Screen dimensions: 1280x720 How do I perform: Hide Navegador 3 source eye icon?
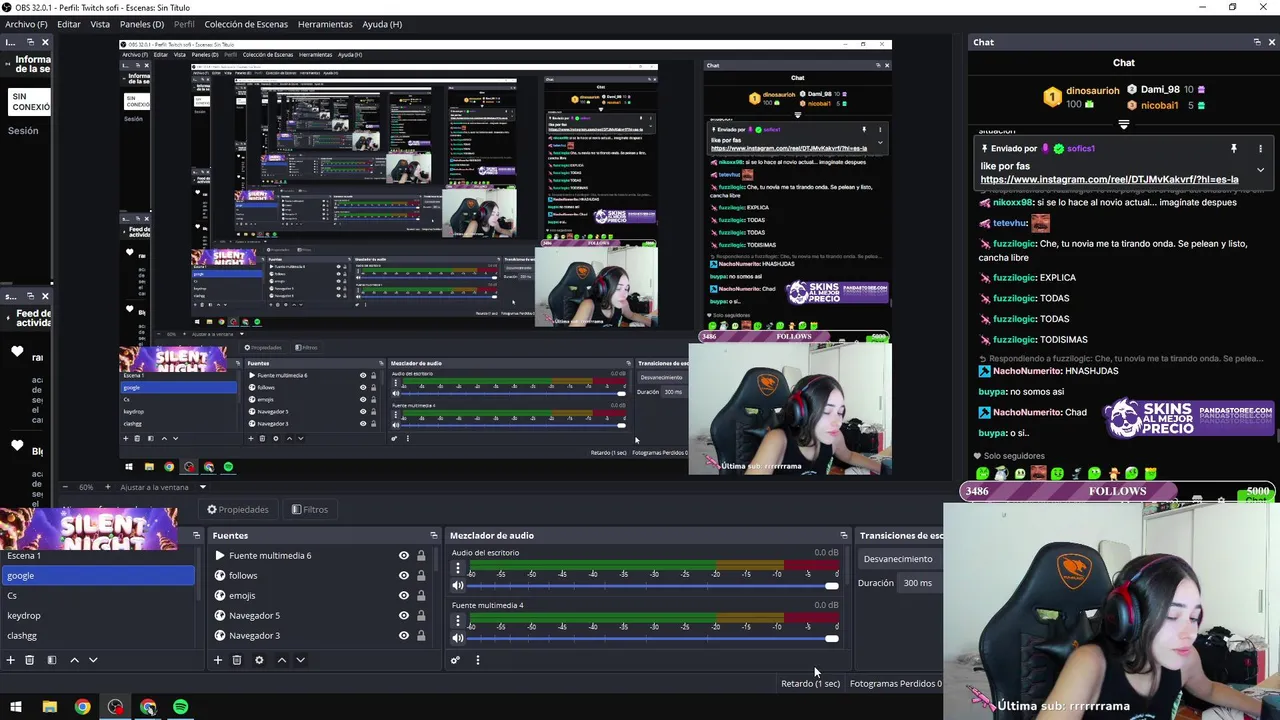tap(404, 636)
